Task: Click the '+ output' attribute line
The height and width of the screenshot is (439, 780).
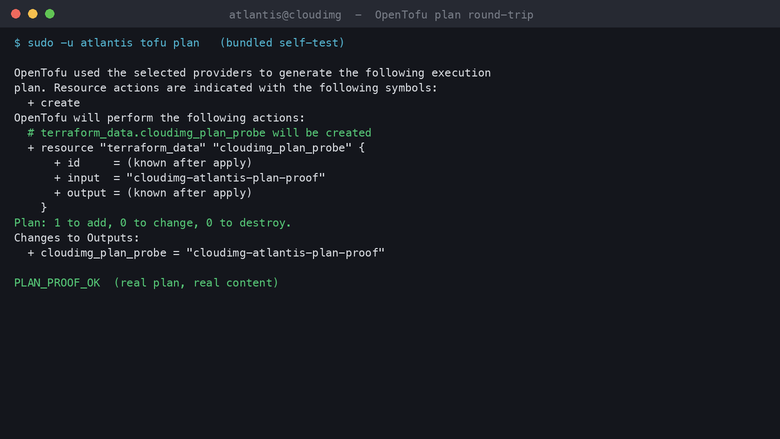Action: coord(153,193)
